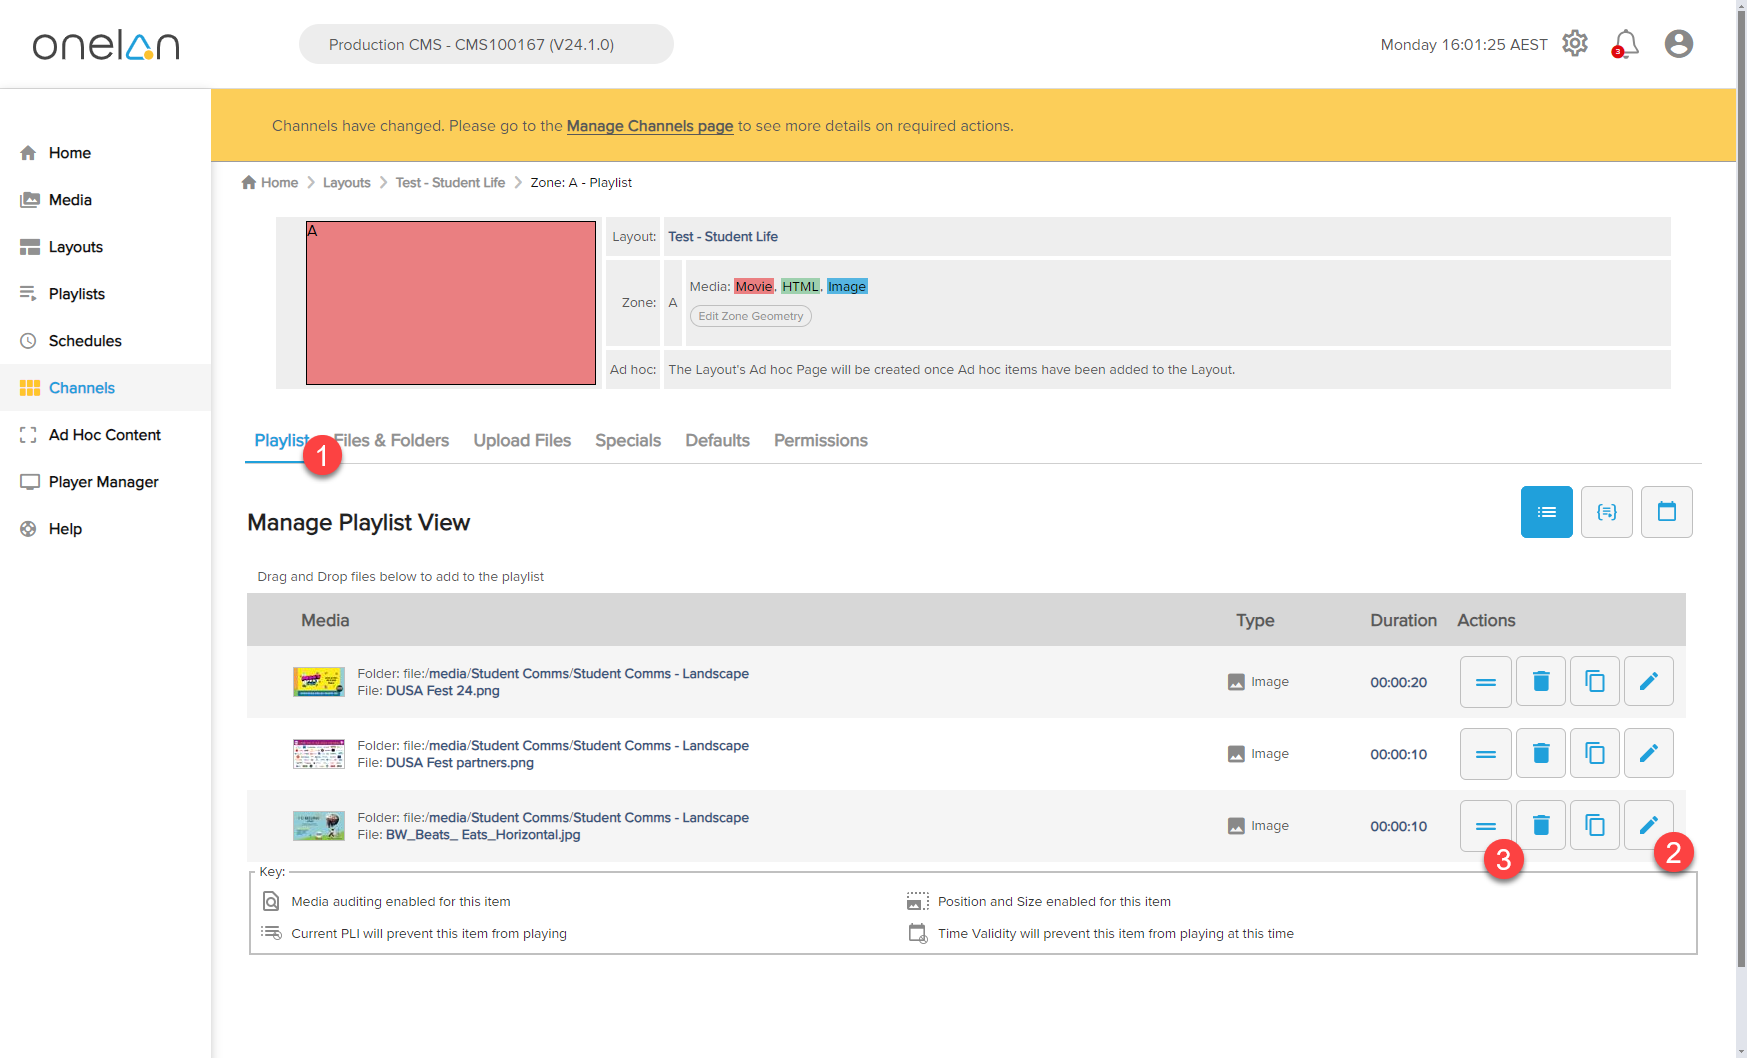
Task: Open the Permissions tab
Action: [x=820, y=441]
